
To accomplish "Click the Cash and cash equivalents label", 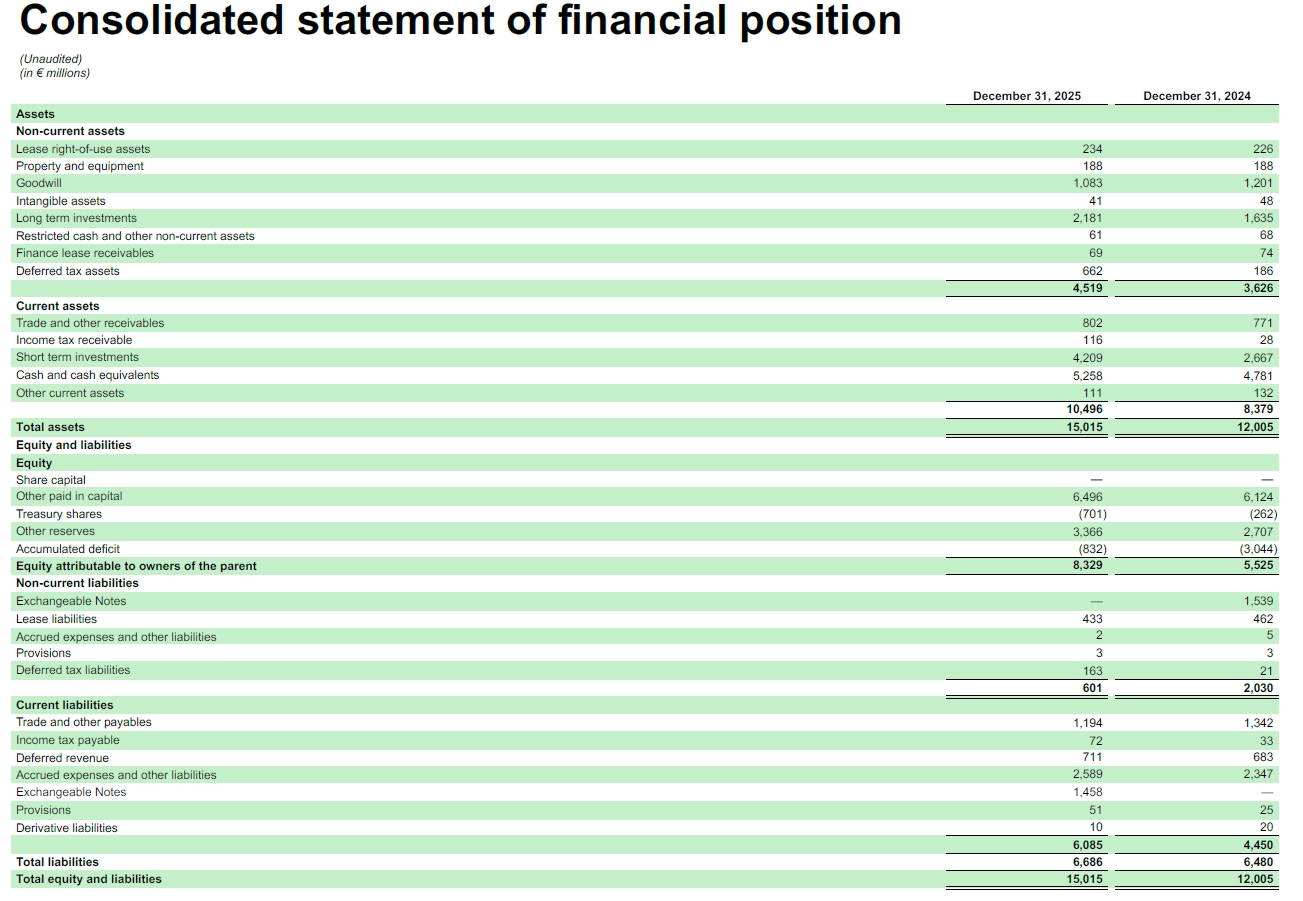I will [87, 375].
